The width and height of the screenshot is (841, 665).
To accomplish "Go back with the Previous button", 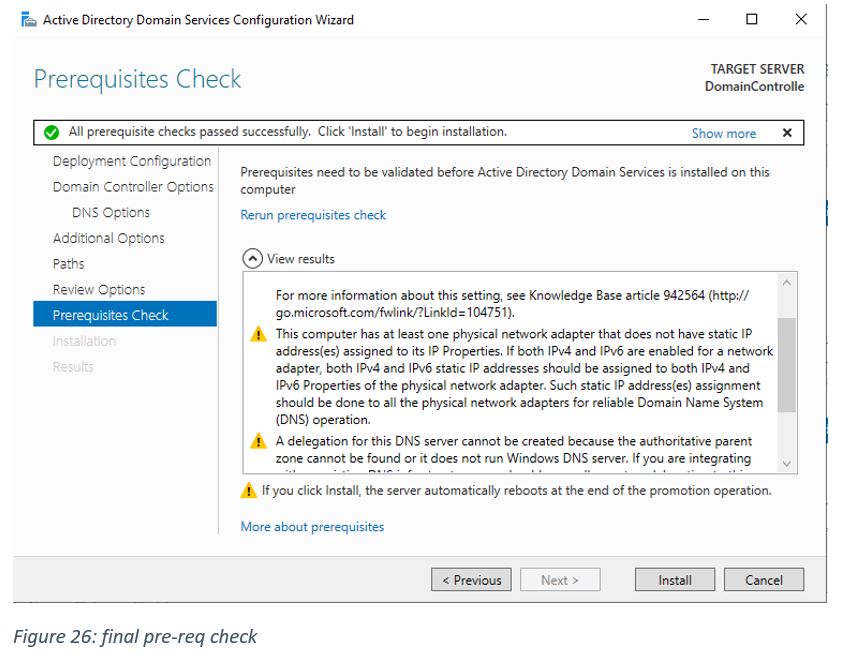I will click(x=471, y=580).
